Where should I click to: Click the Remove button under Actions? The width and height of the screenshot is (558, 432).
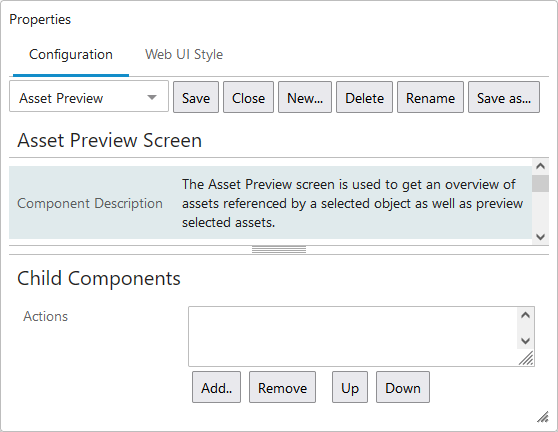click(x=282, y=387)
